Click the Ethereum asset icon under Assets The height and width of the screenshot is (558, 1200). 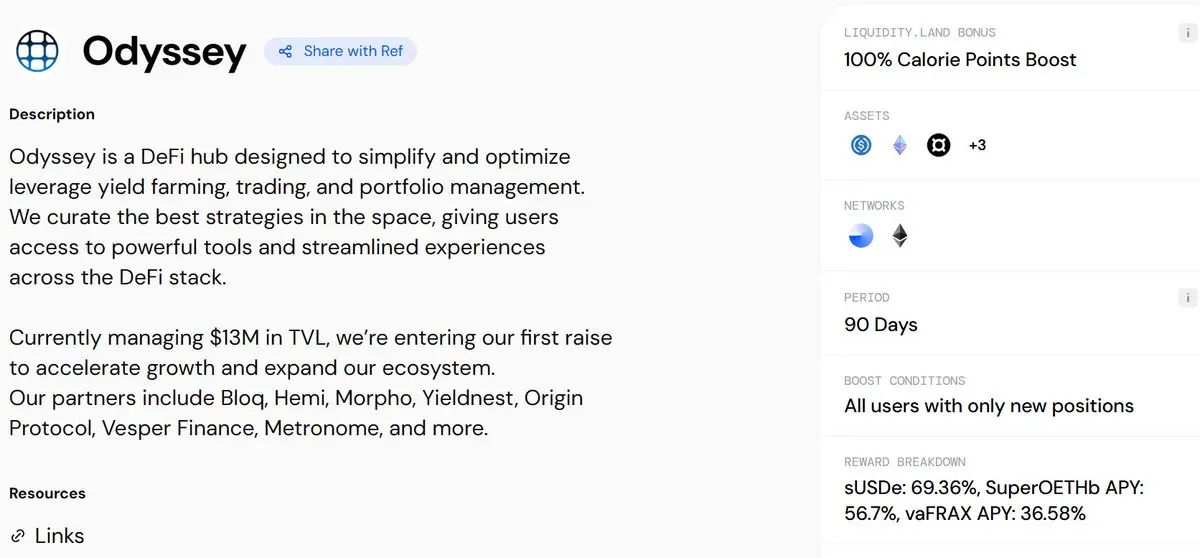coord(900,146)
